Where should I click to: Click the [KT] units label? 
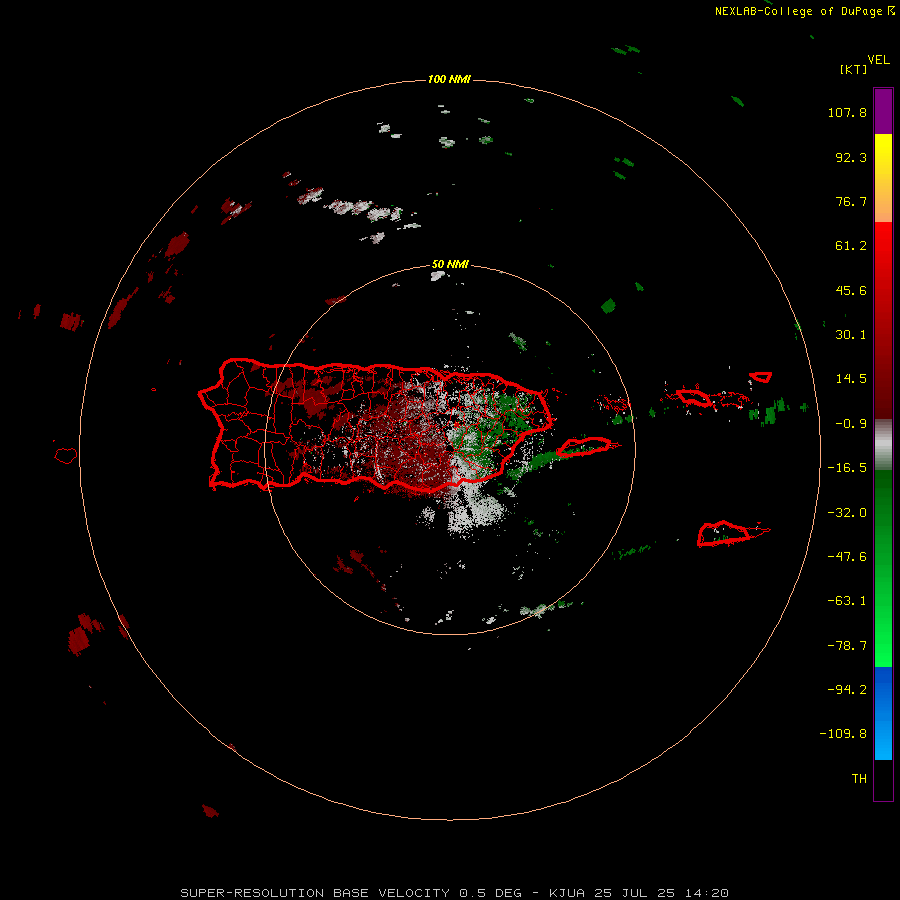click(853, 69)
